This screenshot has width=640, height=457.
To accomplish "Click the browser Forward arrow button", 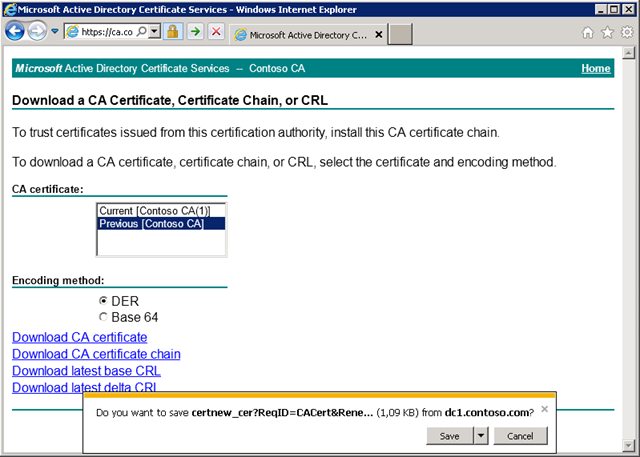I will 37,31.
